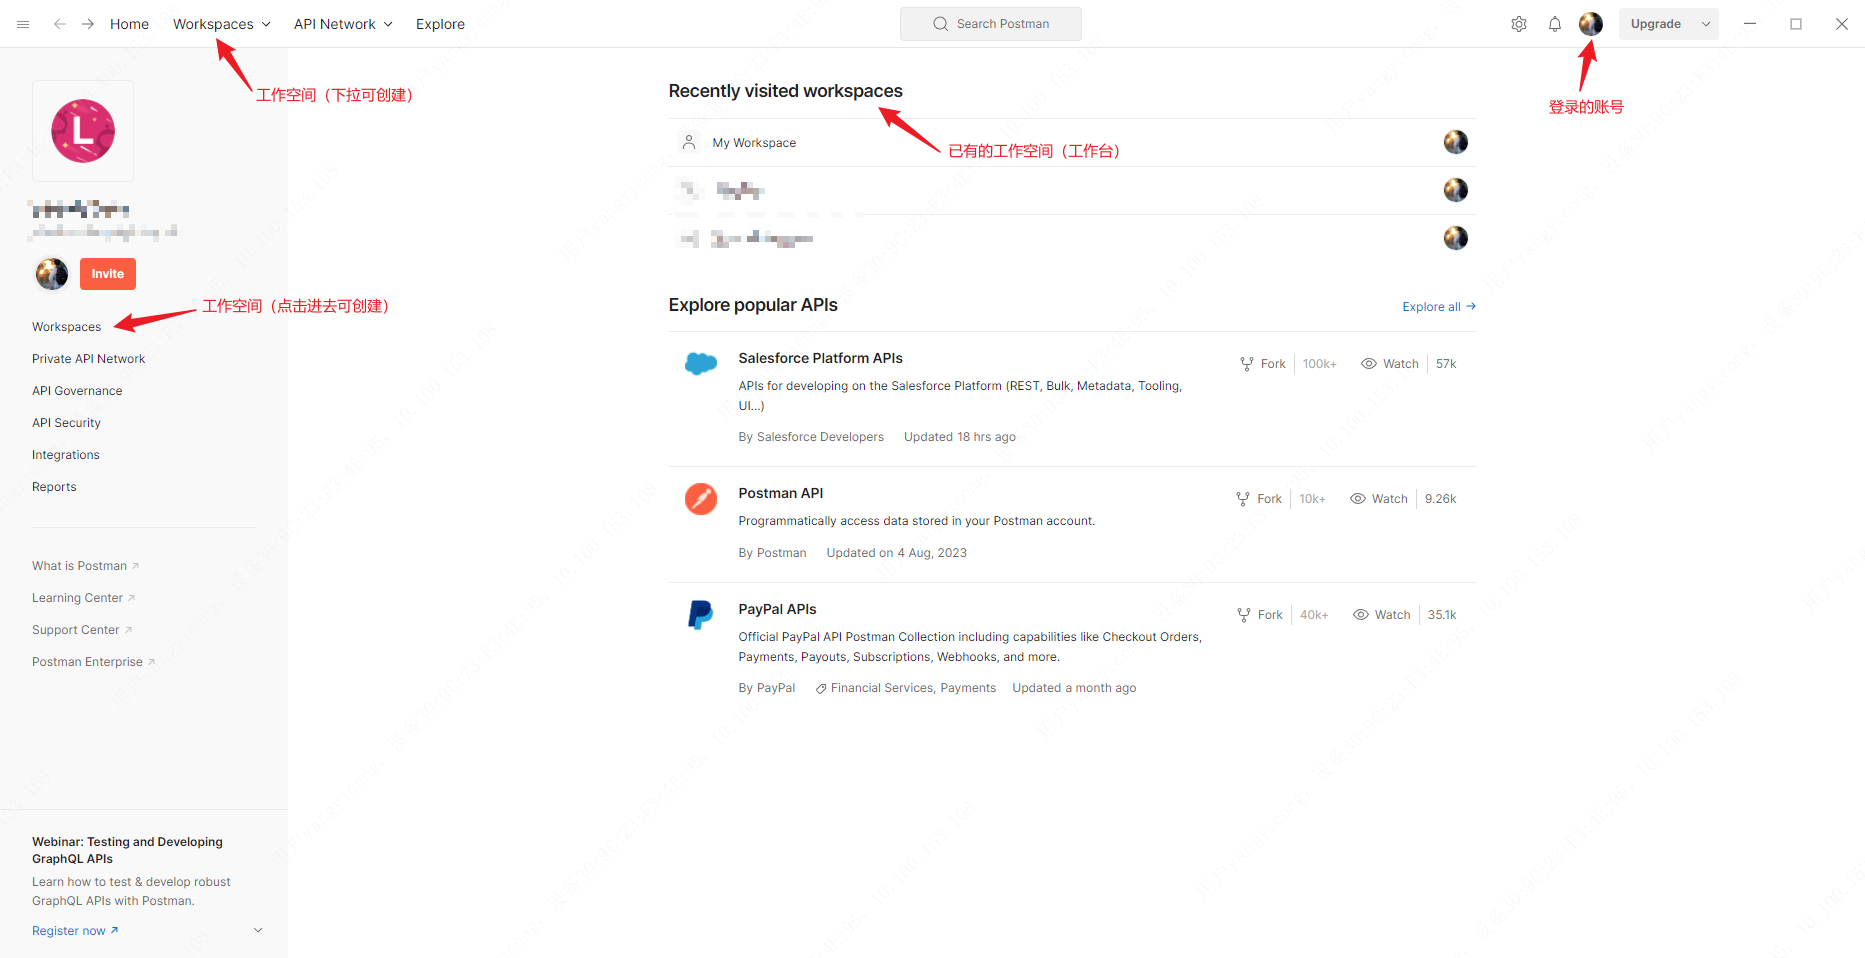Click the Search Postman field
Screen dimensions: 1865x958
991,24
